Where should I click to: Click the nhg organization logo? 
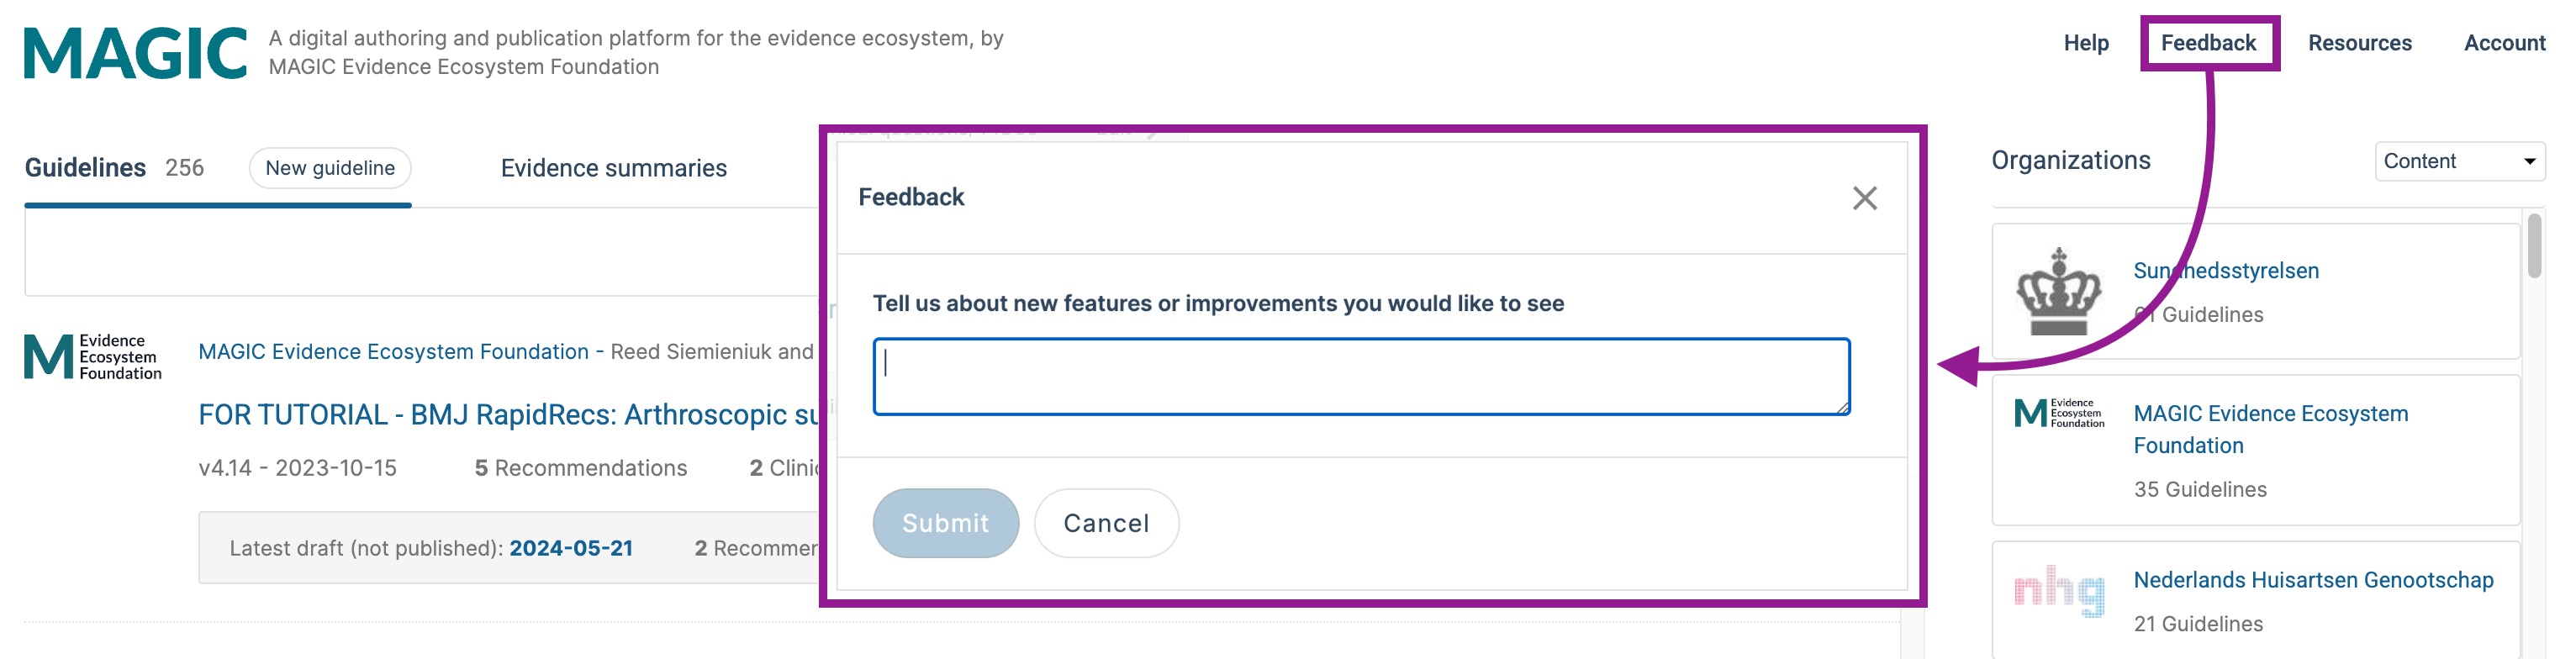point(2059,590)
